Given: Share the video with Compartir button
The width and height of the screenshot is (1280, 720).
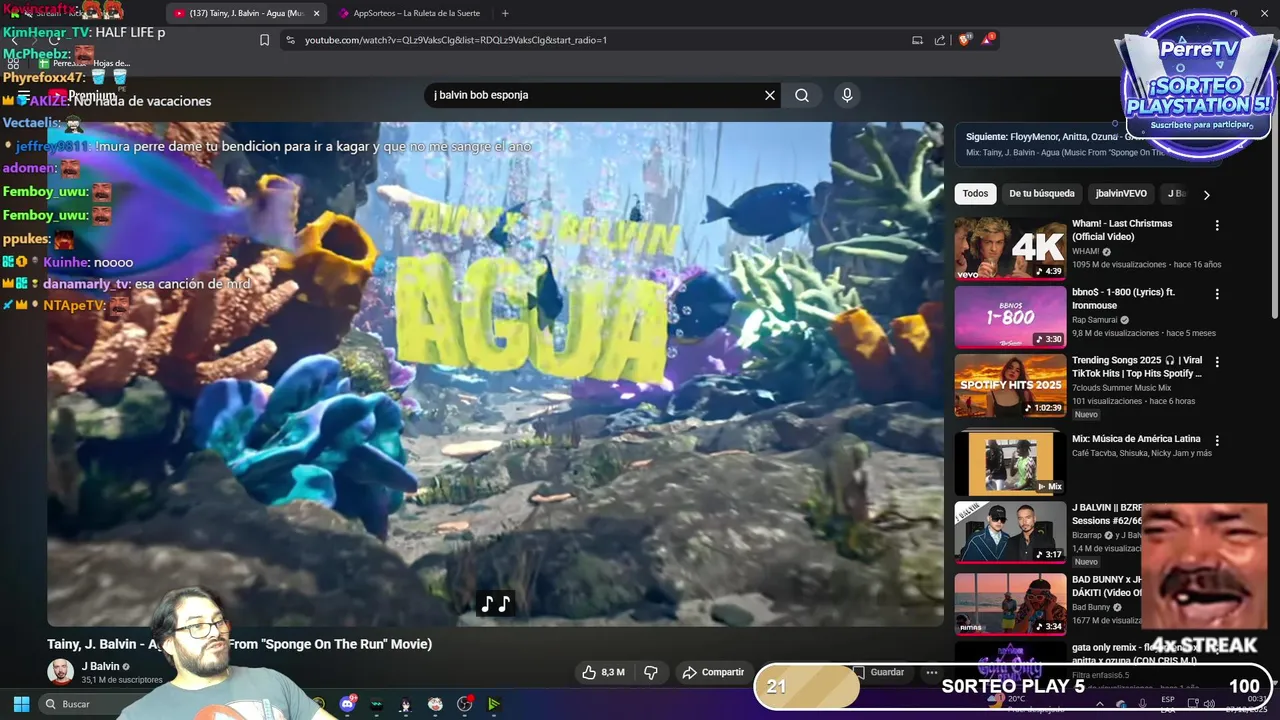Looking at the screenshot, I should pos(713,672).
